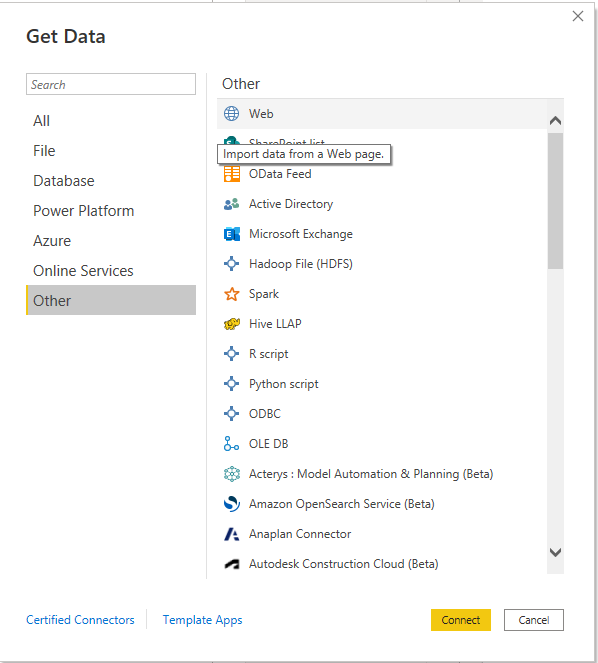Select the Azure category
Screen dimensions: 598x663
click(52, 241)
